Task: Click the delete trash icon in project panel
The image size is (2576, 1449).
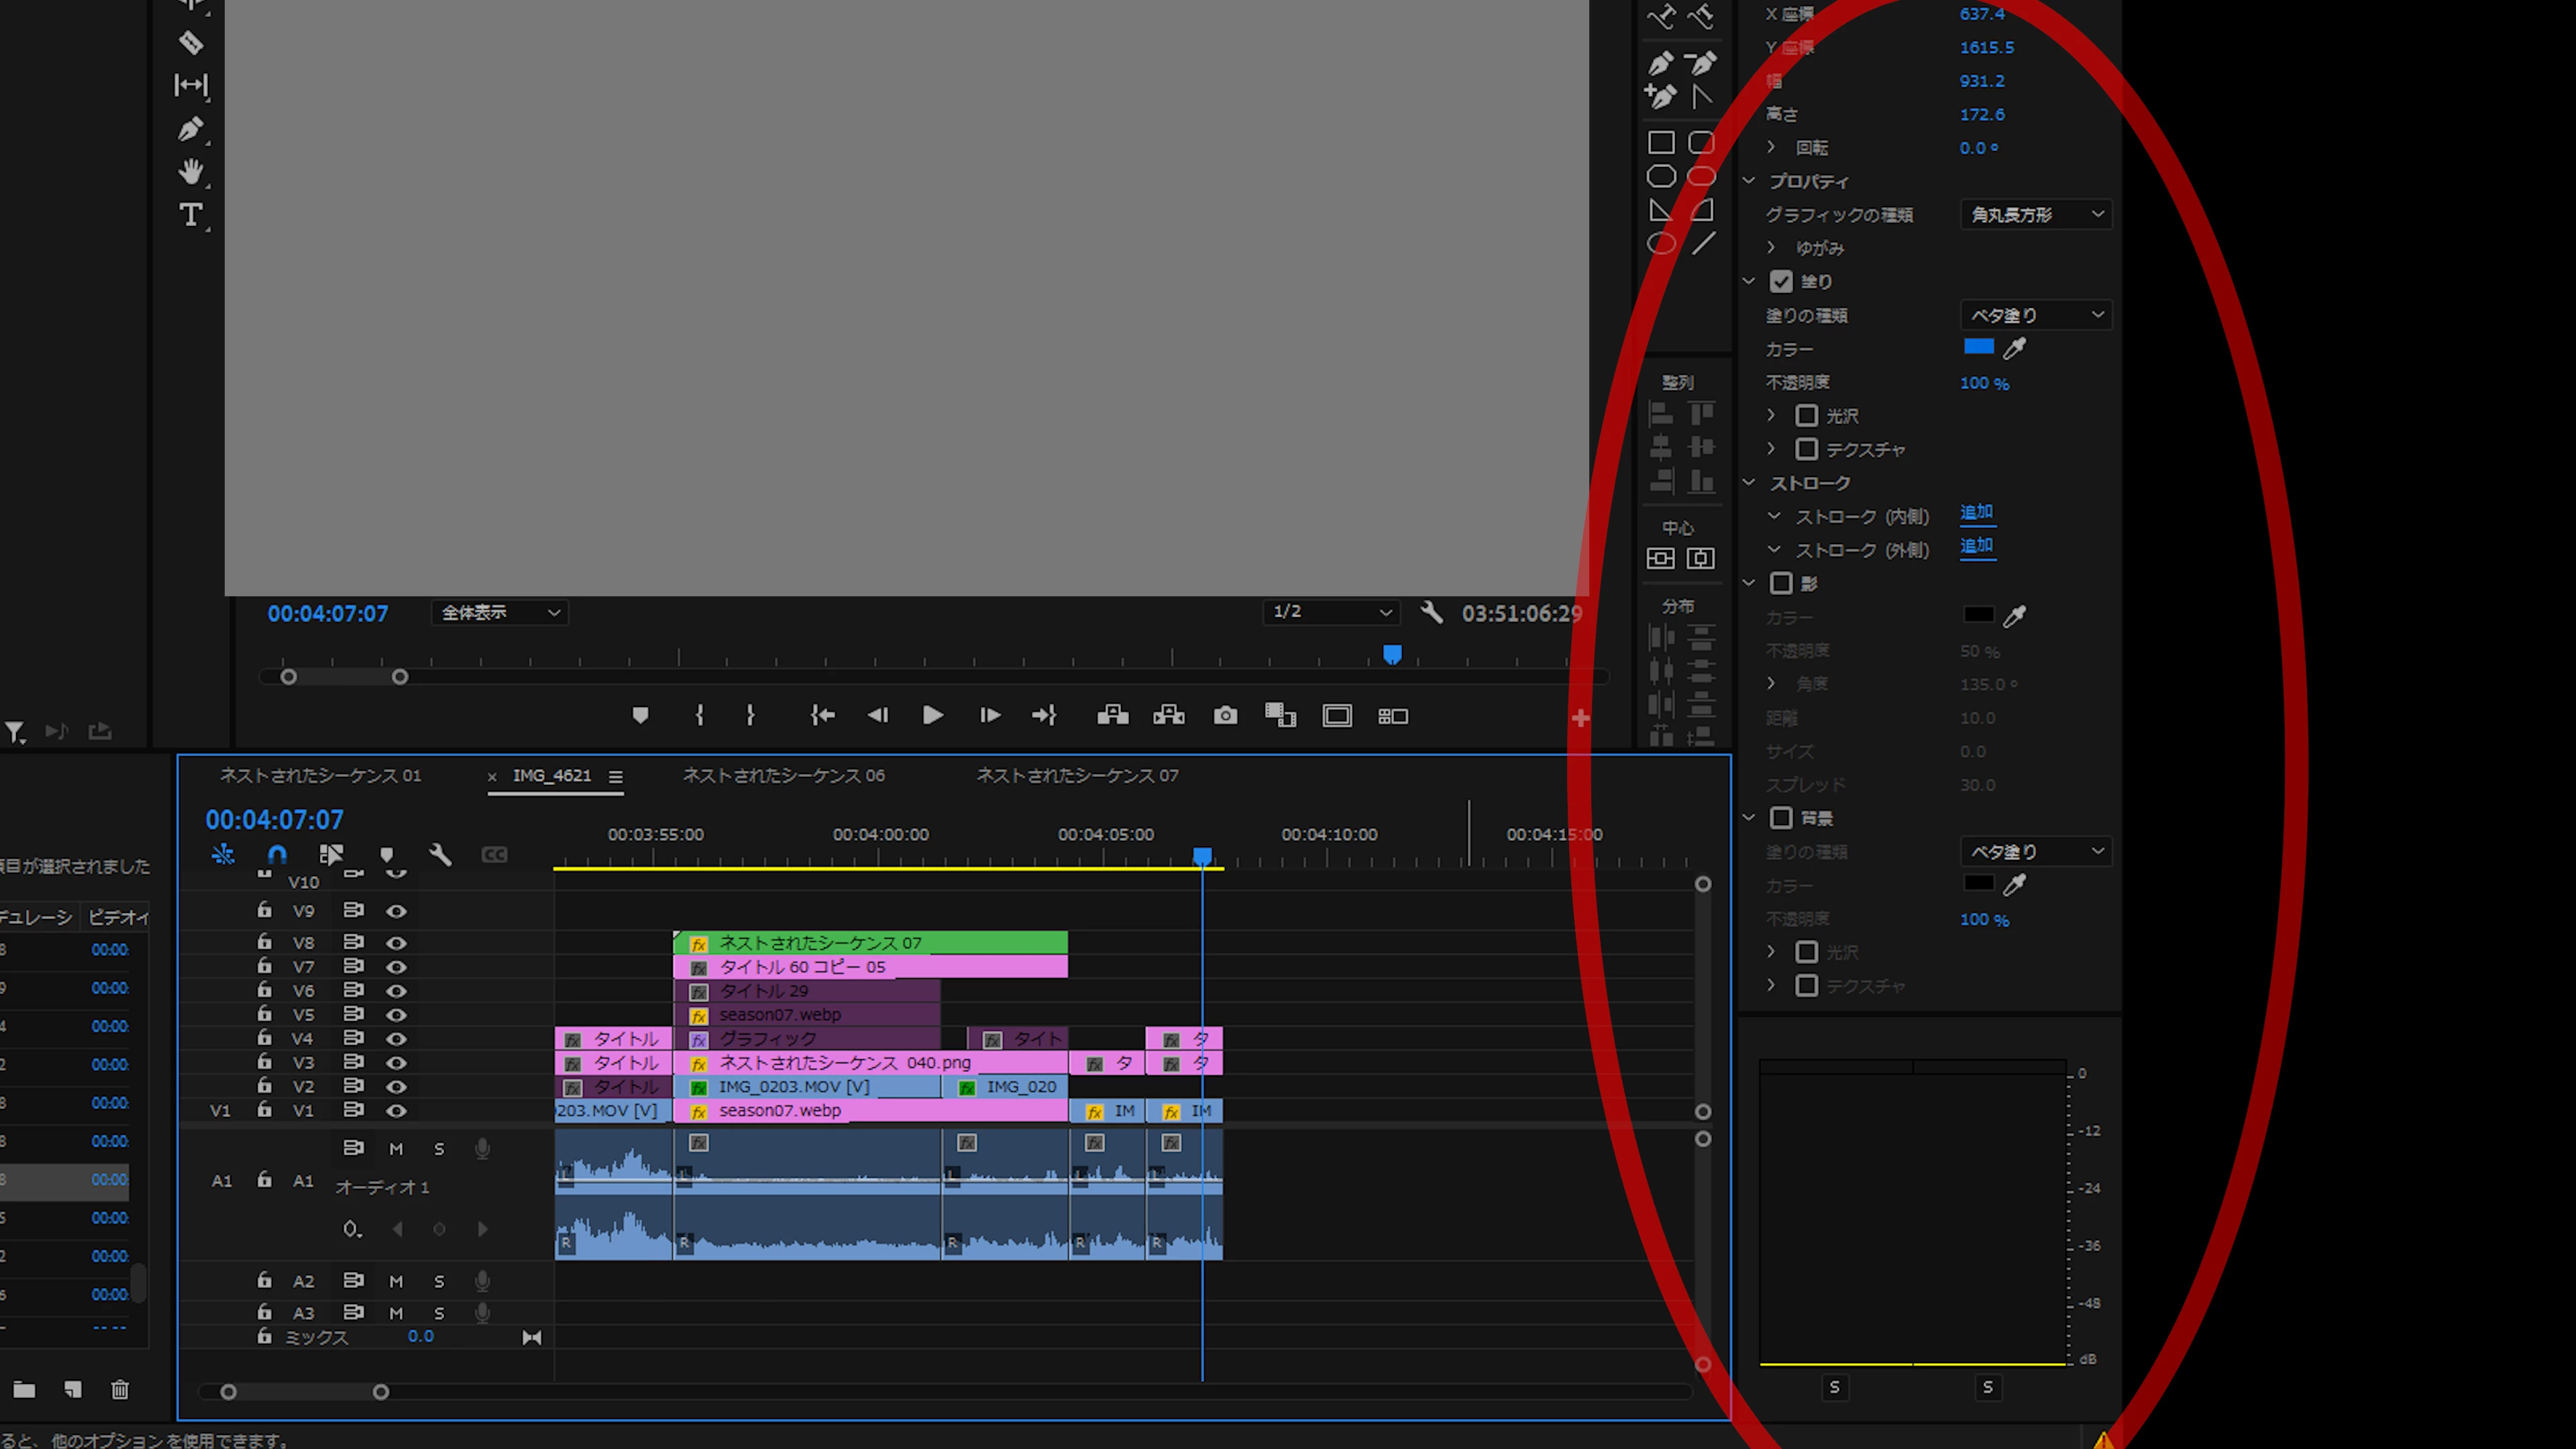Action: click(120, 1390)
